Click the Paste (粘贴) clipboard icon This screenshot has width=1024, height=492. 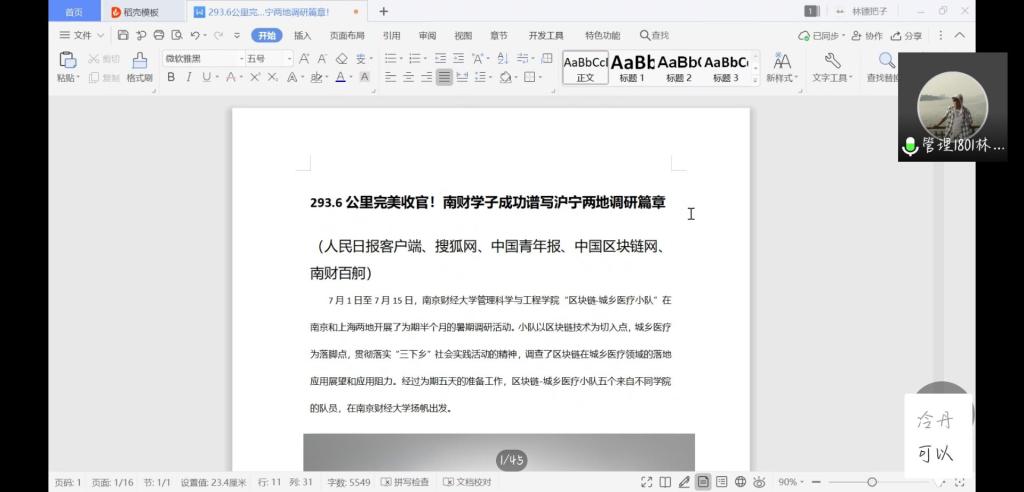click(67, 61)
